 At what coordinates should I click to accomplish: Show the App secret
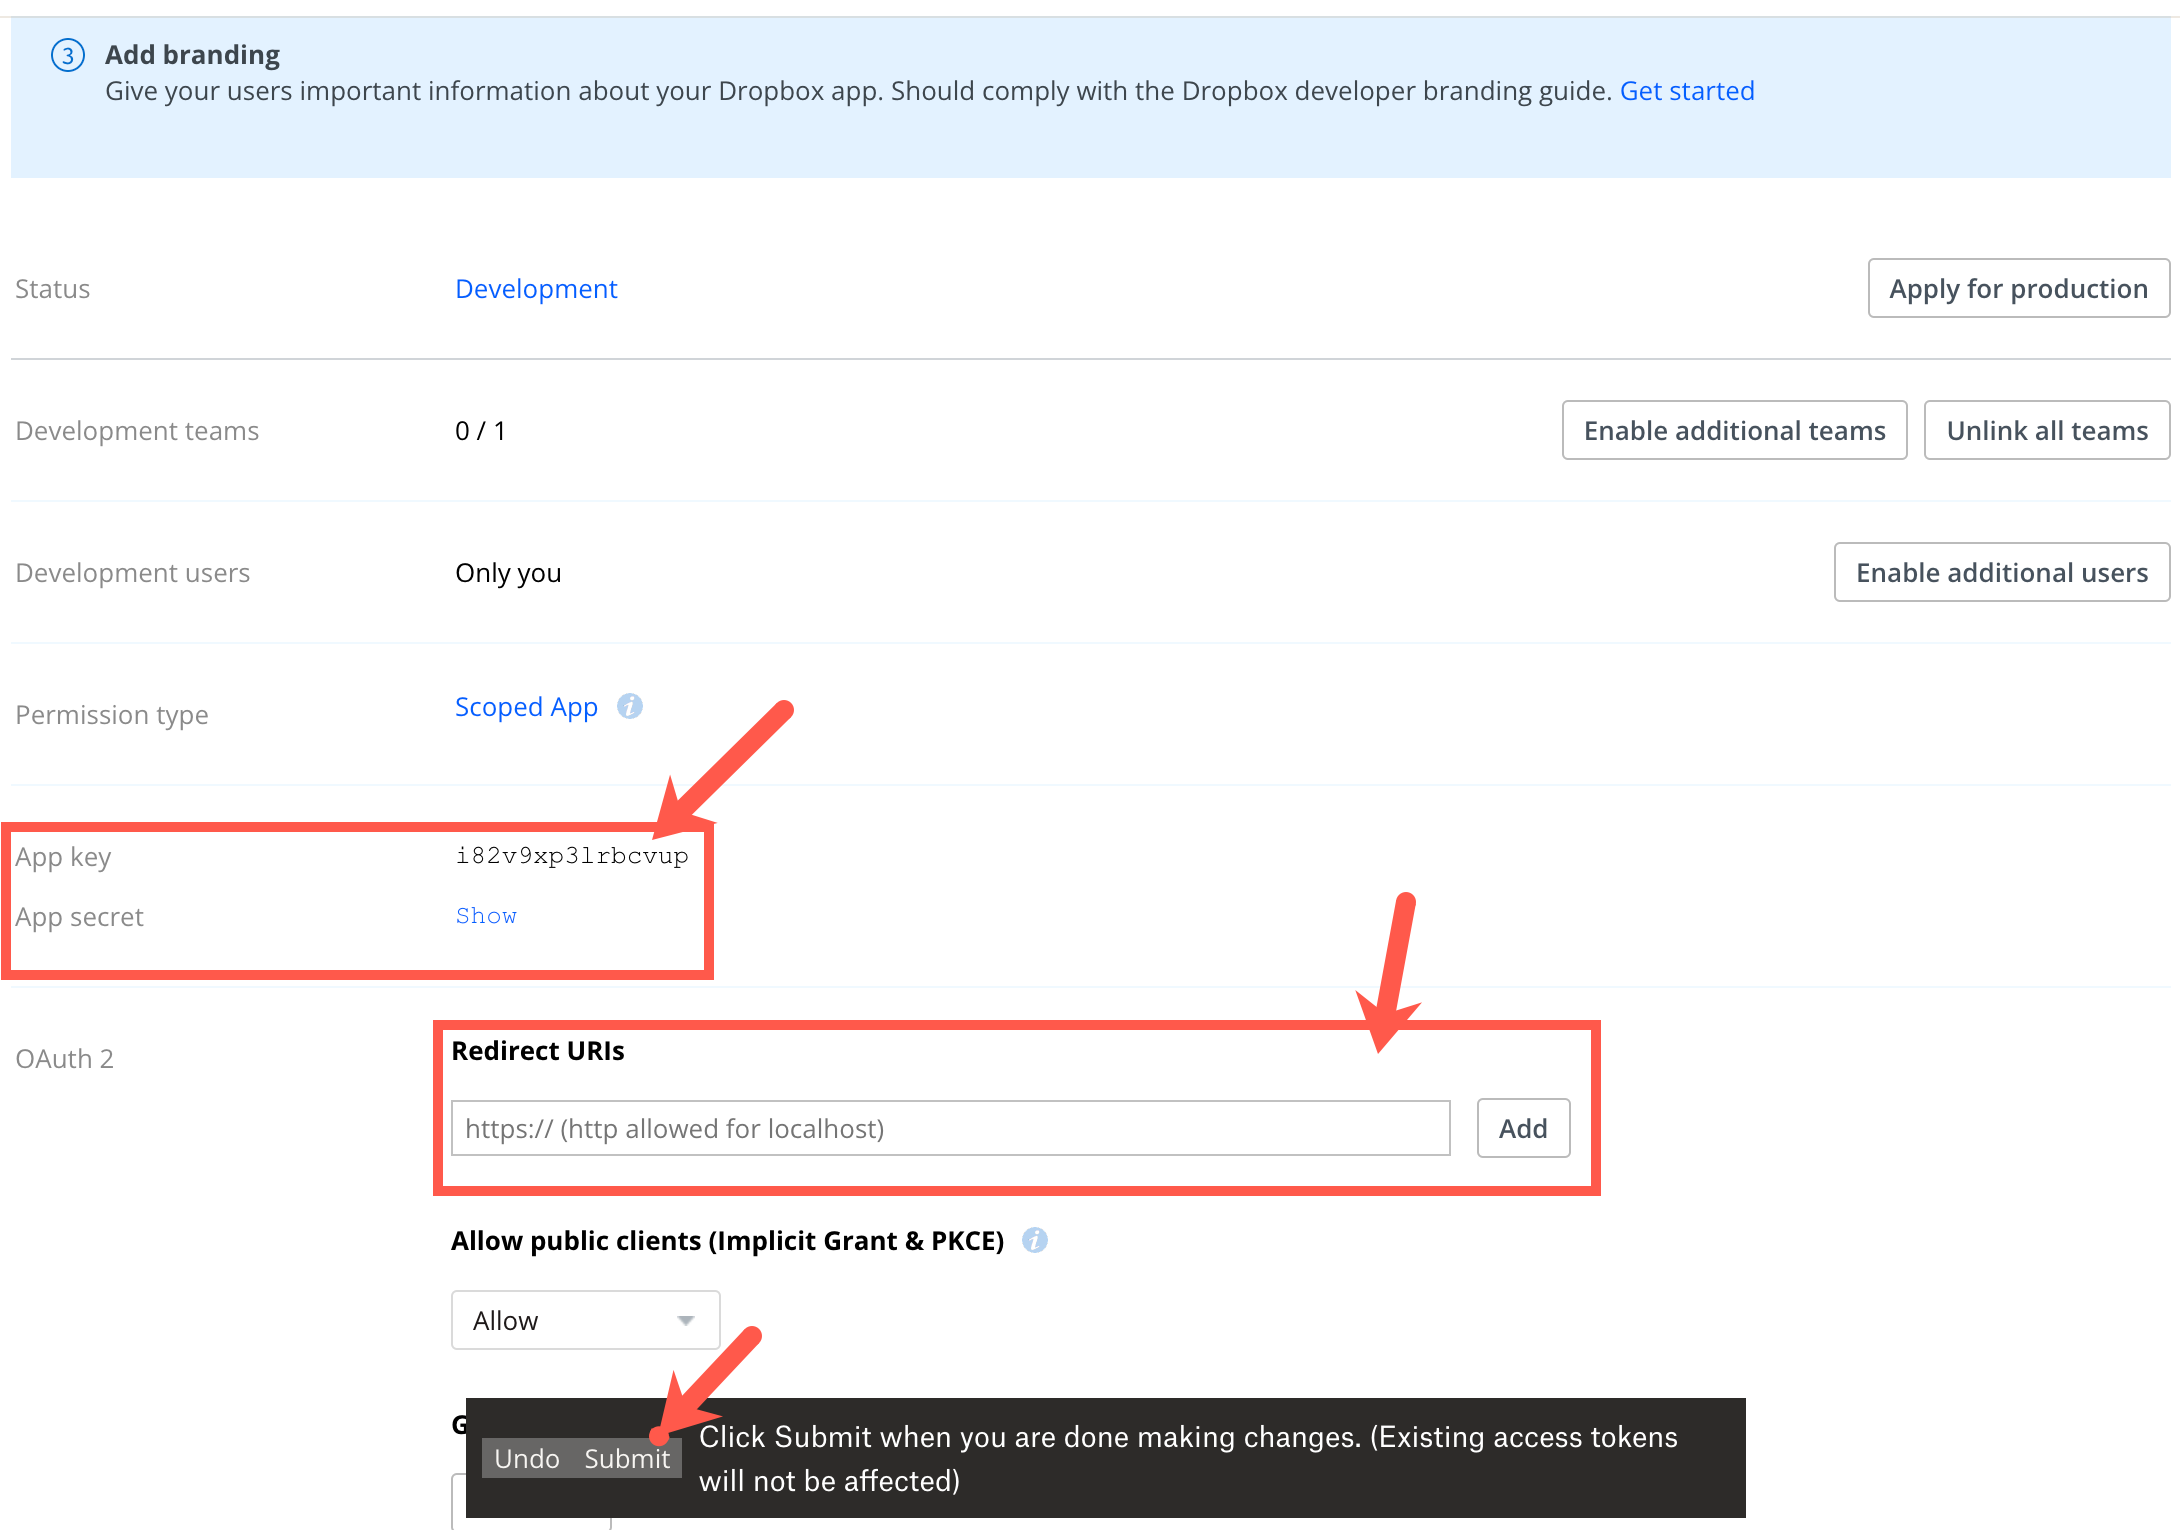[x=486, y=916]
